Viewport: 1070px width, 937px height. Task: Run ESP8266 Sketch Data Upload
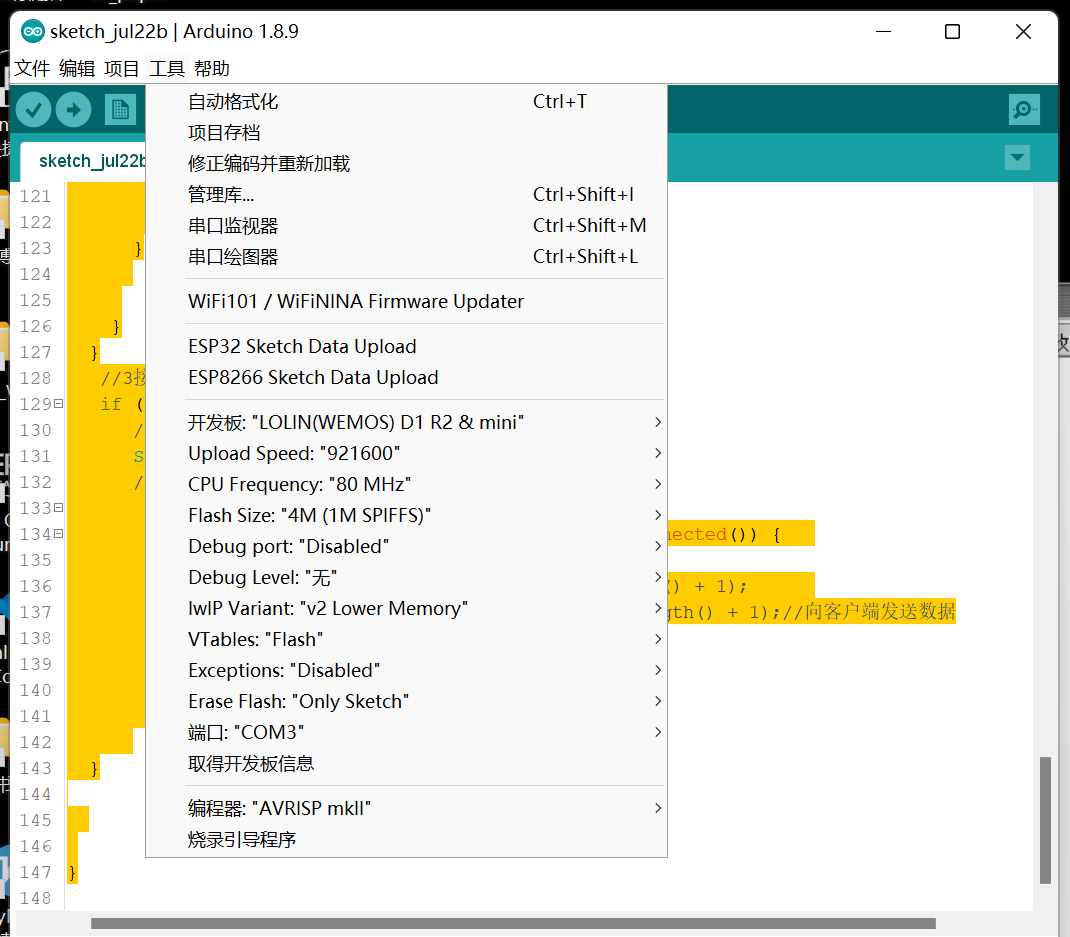407,377
